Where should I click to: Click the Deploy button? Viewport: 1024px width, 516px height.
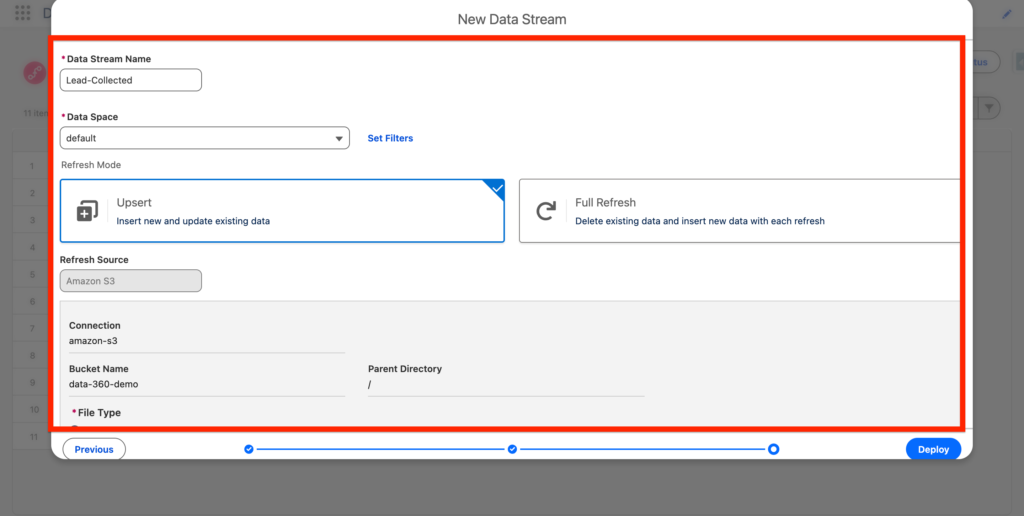(x=933, y=450)
